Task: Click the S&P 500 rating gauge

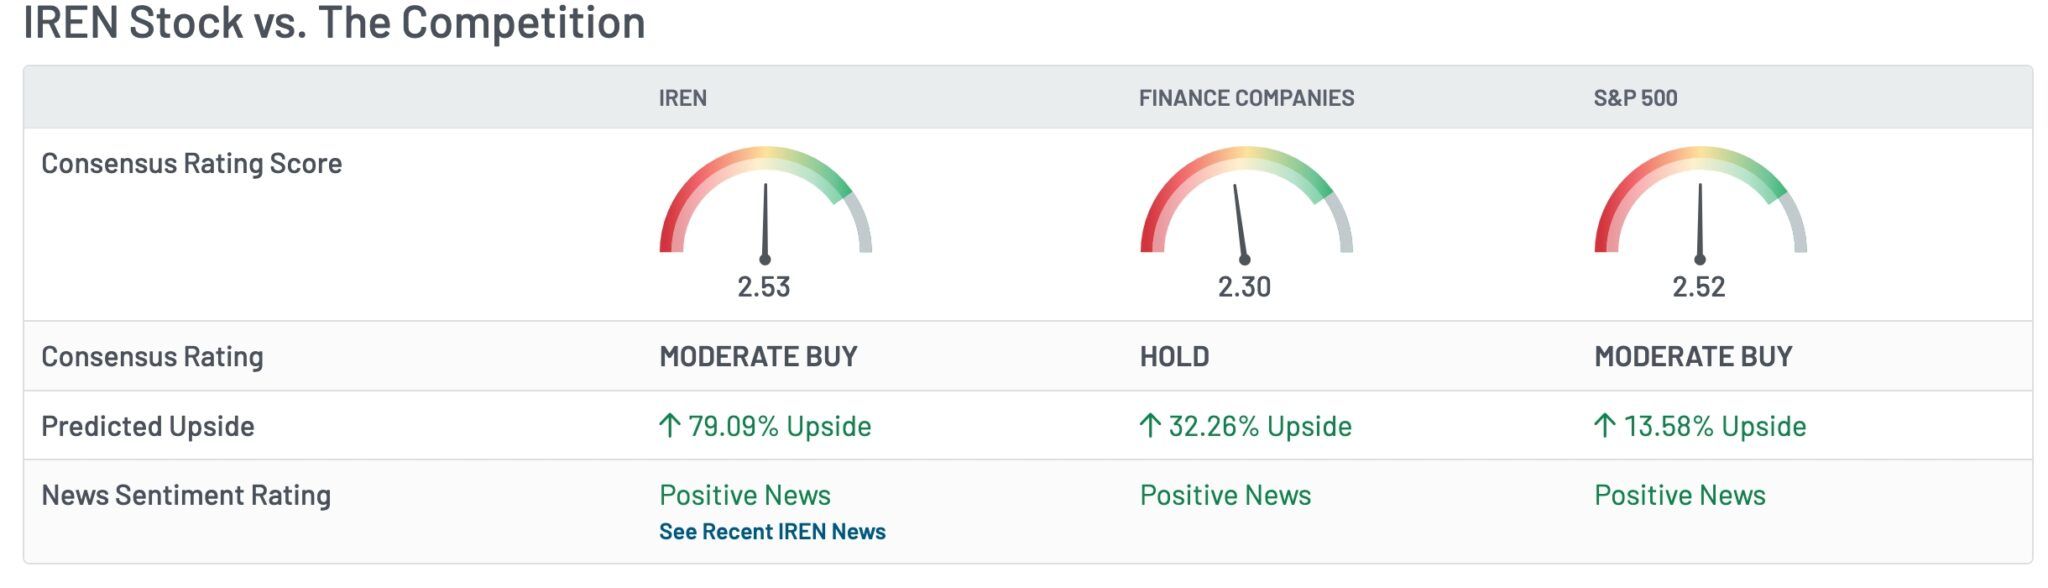Action: [1699, 205]
